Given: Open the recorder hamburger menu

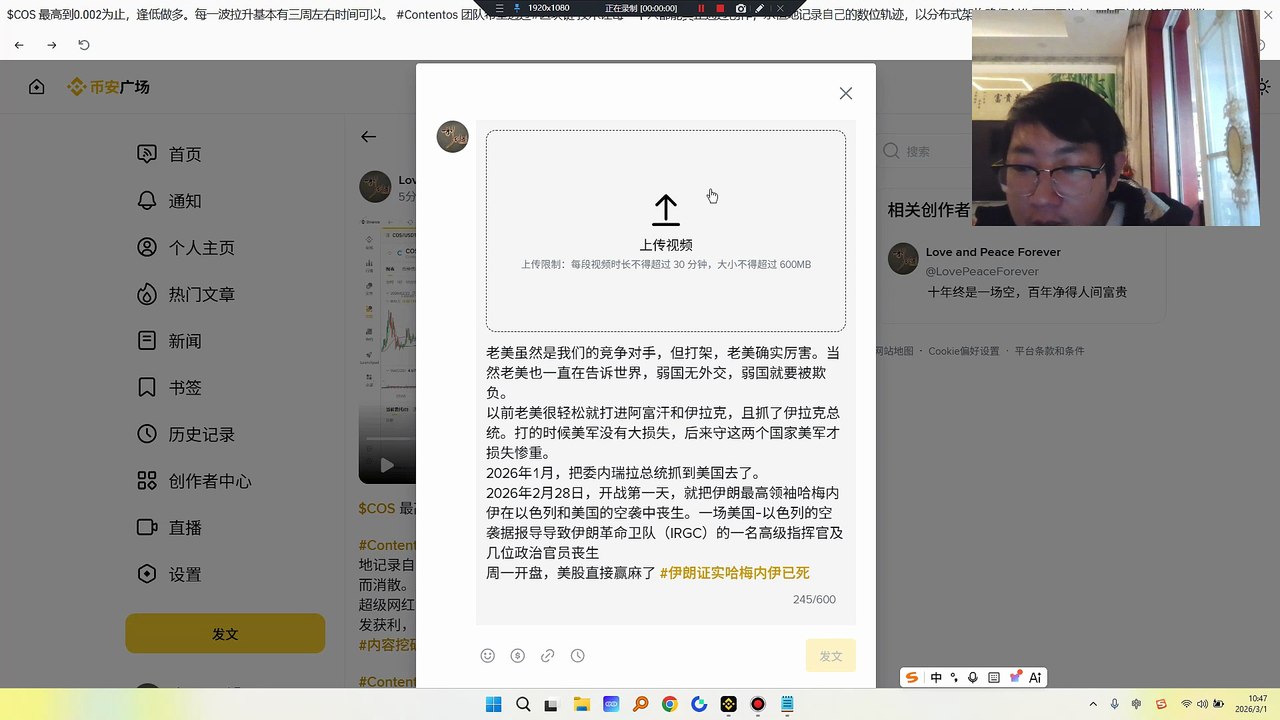Looking at the screenshot, I should [500, 8].
